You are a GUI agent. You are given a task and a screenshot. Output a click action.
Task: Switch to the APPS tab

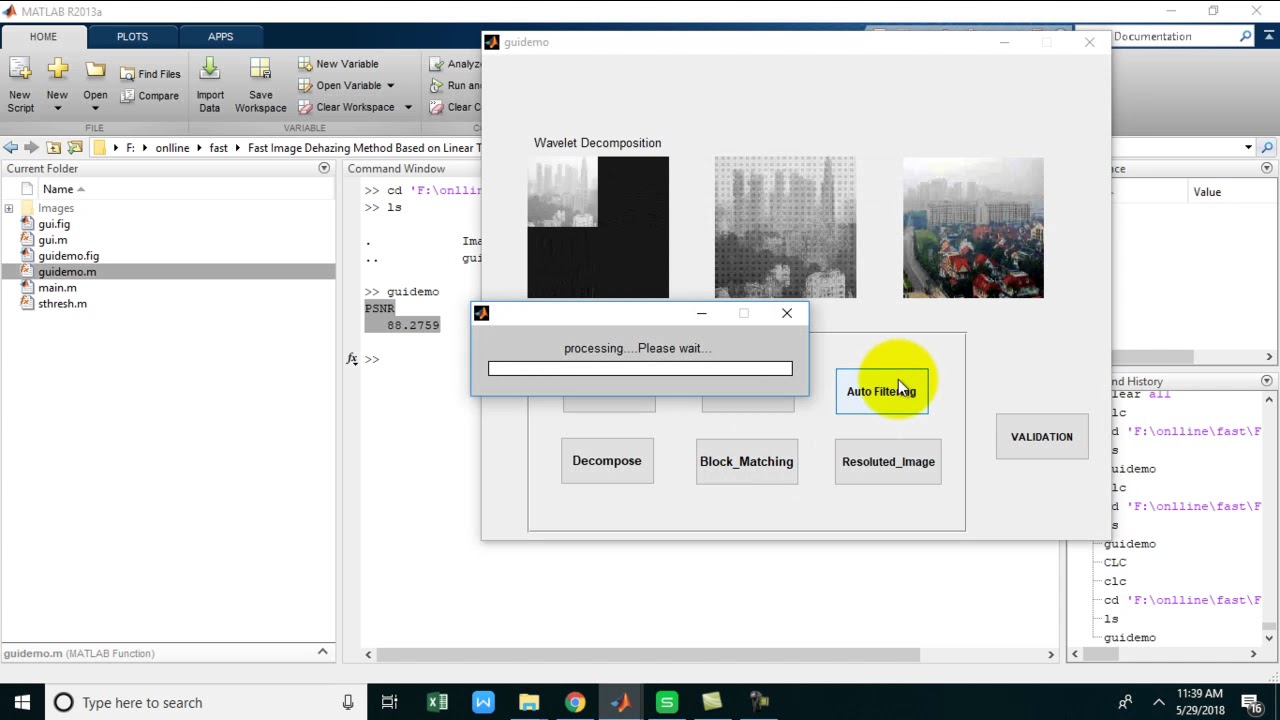(220, 37)
